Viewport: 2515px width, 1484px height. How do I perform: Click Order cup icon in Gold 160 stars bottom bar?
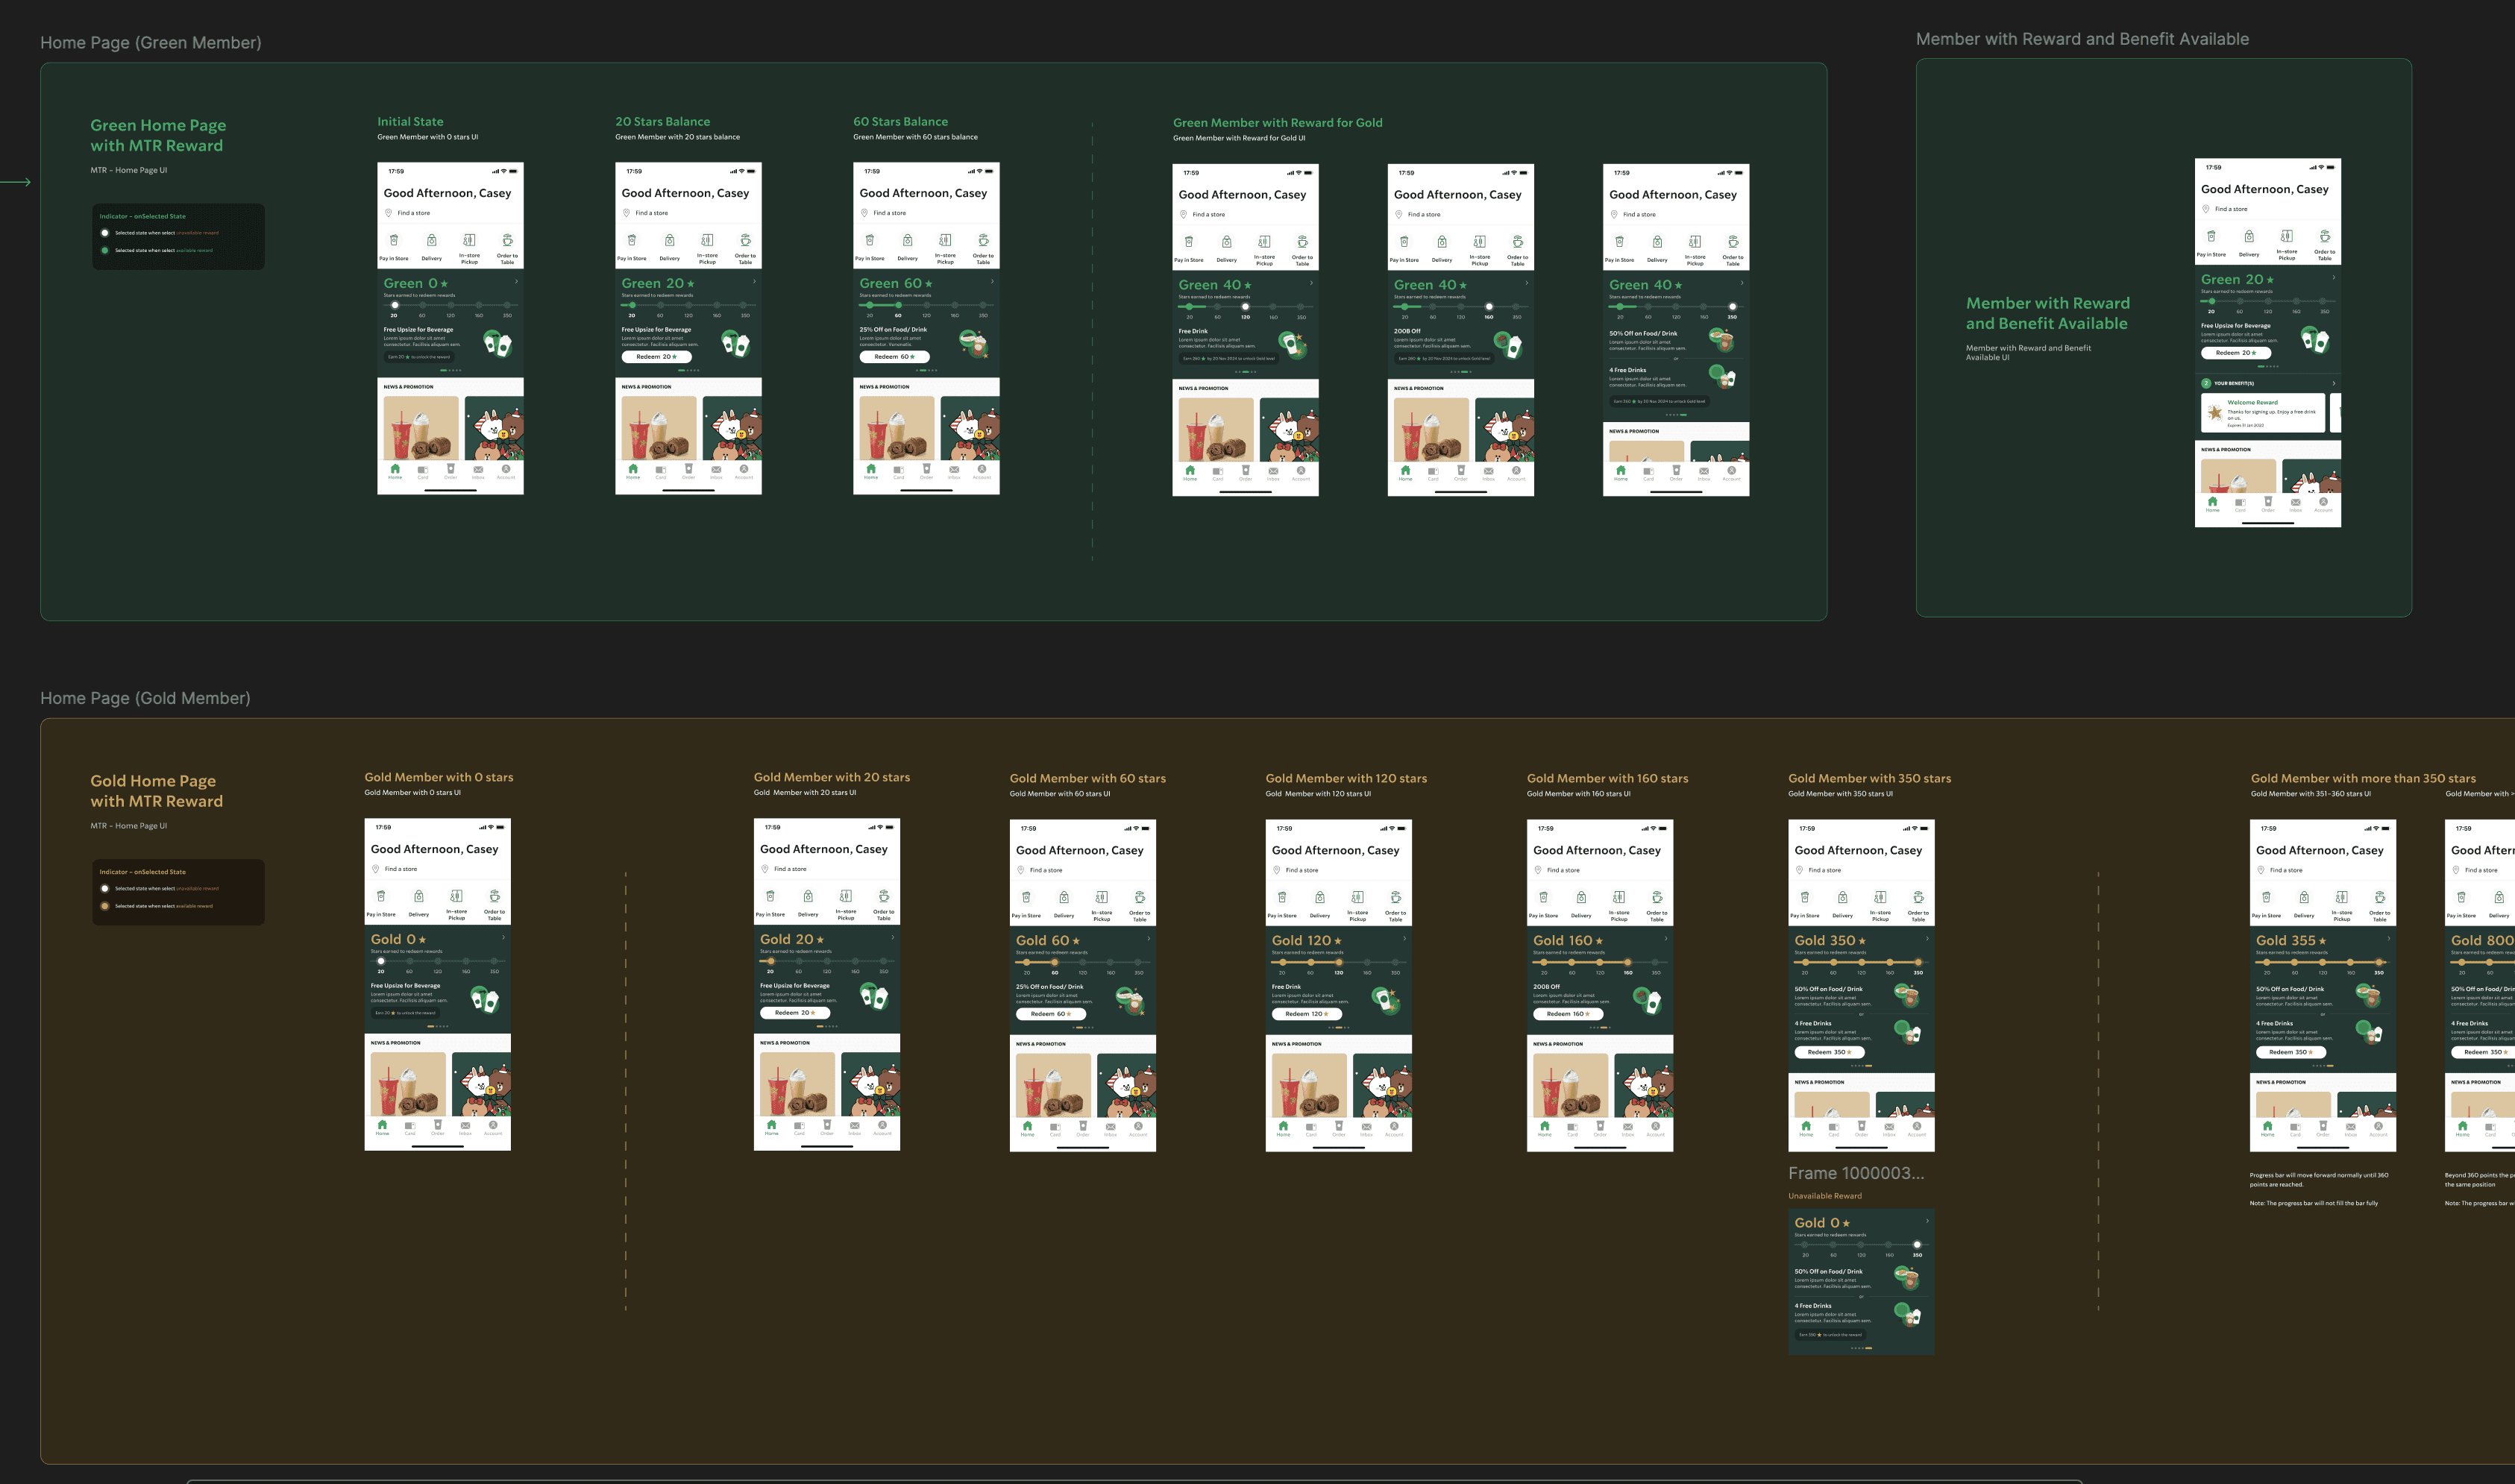pyautogui.click(x=1600, y=1126)
